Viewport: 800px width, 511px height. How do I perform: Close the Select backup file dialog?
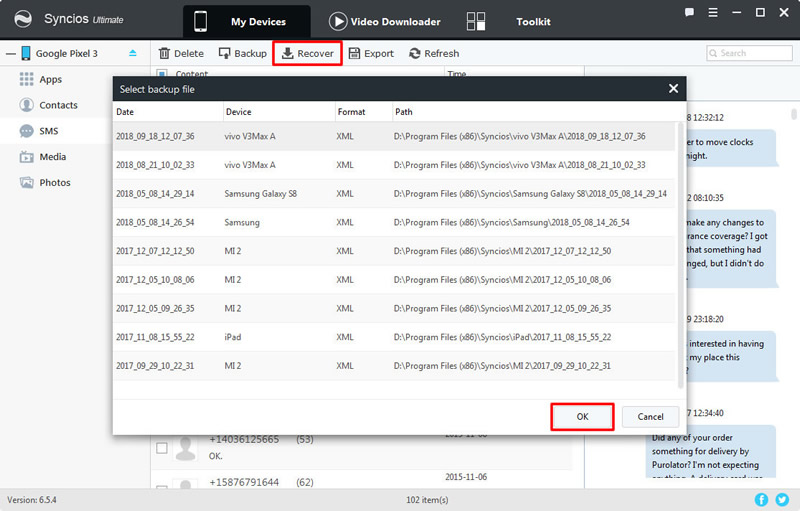tap(673, 89)
